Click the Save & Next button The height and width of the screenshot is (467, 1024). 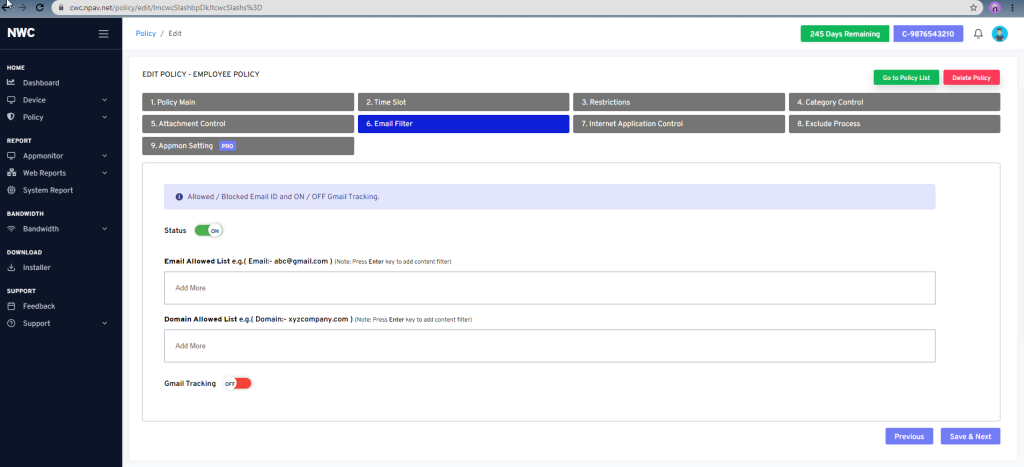click(x=970, y=436)
